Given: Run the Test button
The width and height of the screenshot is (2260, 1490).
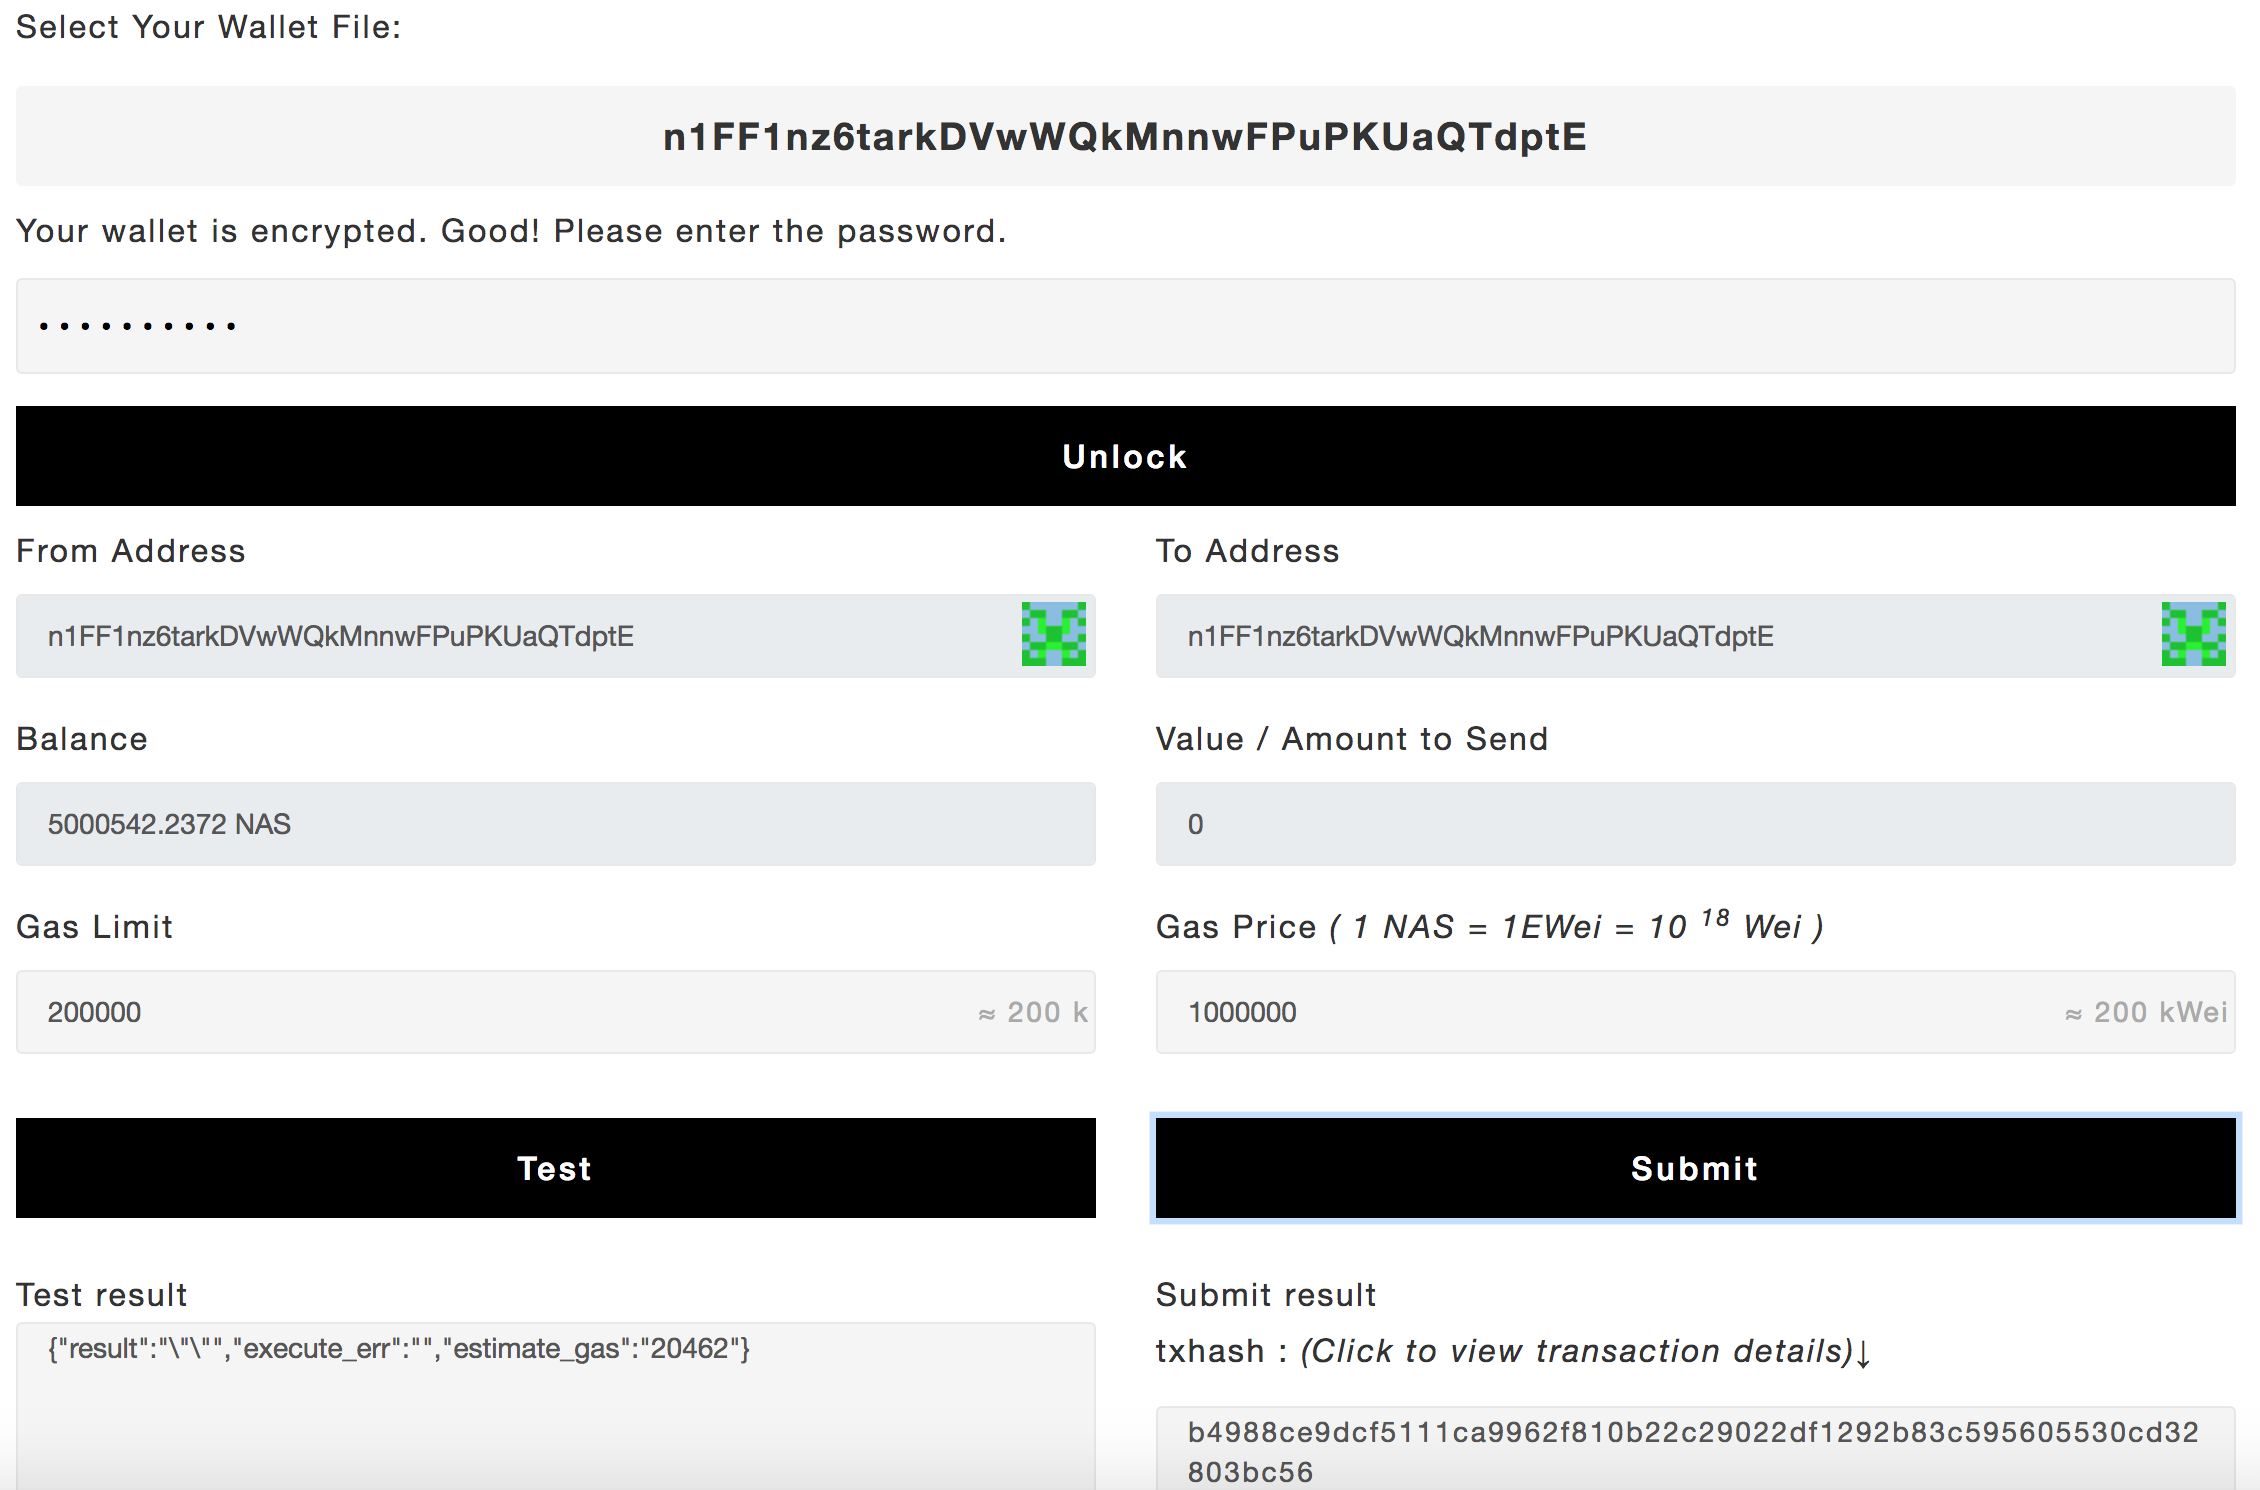Looking at the screenshot, I should click(x=555, y=1168).
